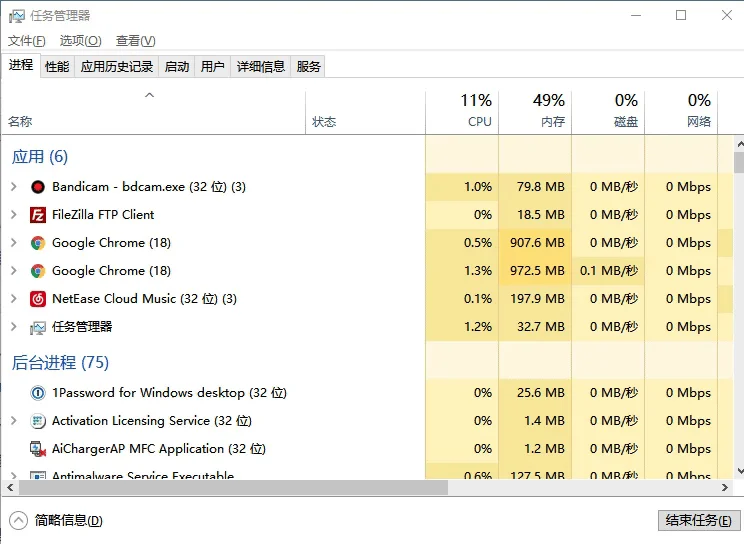Expand the Antimalware Service Executable row
744x544 pixels.
point(14,475)
